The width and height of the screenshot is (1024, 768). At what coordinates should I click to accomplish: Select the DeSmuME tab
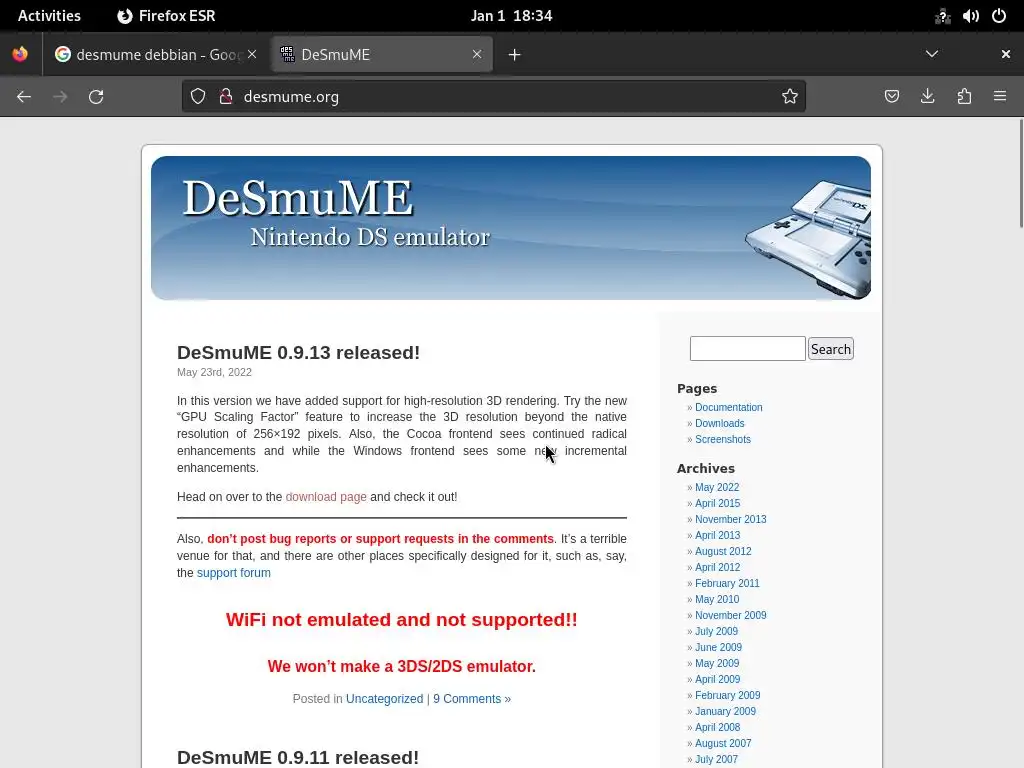(381, 54)
